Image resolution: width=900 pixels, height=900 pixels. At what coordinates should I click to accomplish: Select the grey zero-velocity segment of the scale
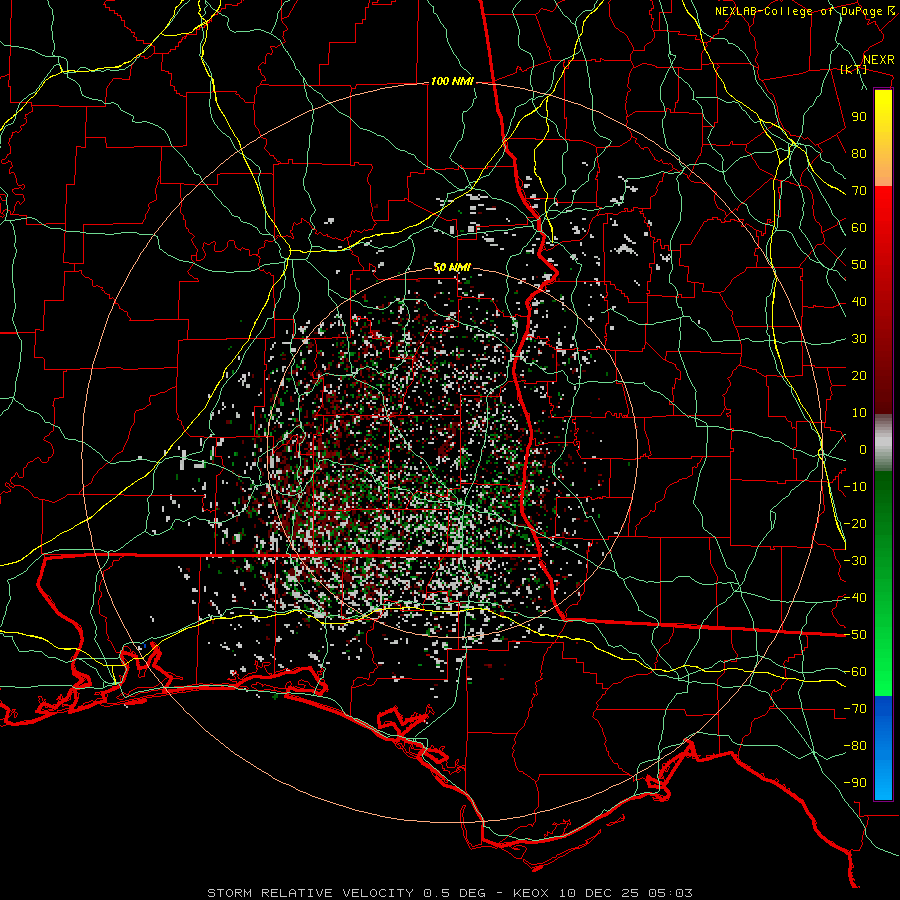883,442
